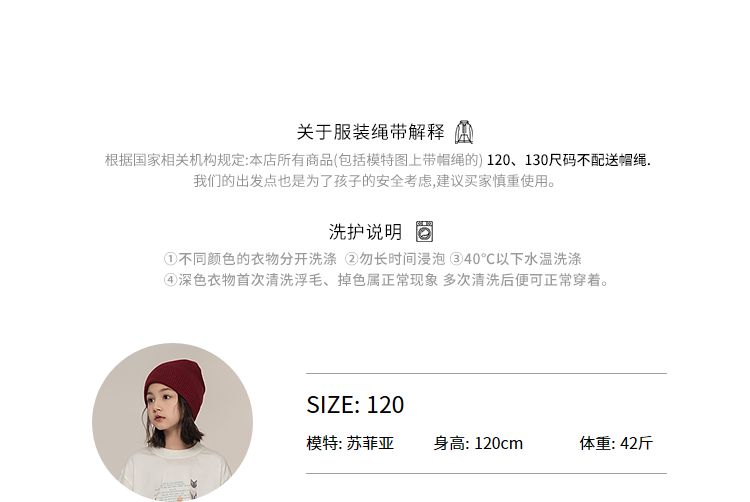Click care tip ②勿长时间浸泡
Viewport: 750px width, 502px height.
tap(395, 259)
